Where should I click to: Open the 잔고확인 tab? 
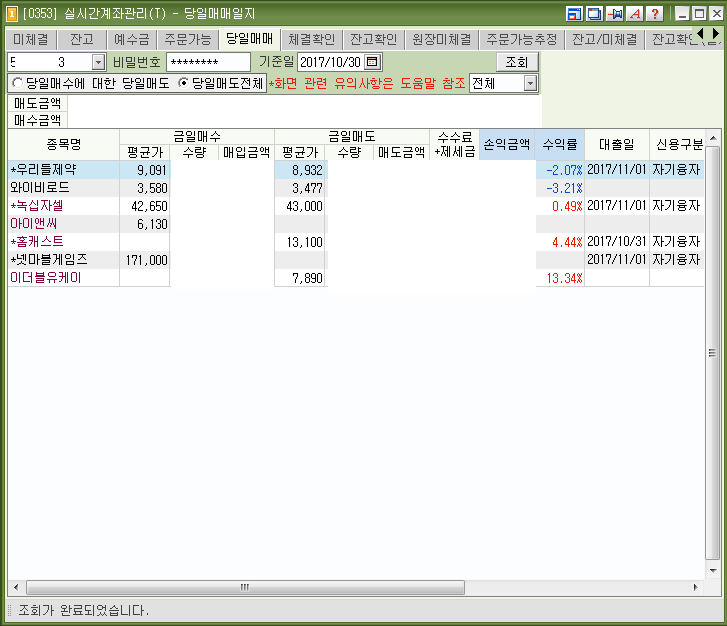374,39
